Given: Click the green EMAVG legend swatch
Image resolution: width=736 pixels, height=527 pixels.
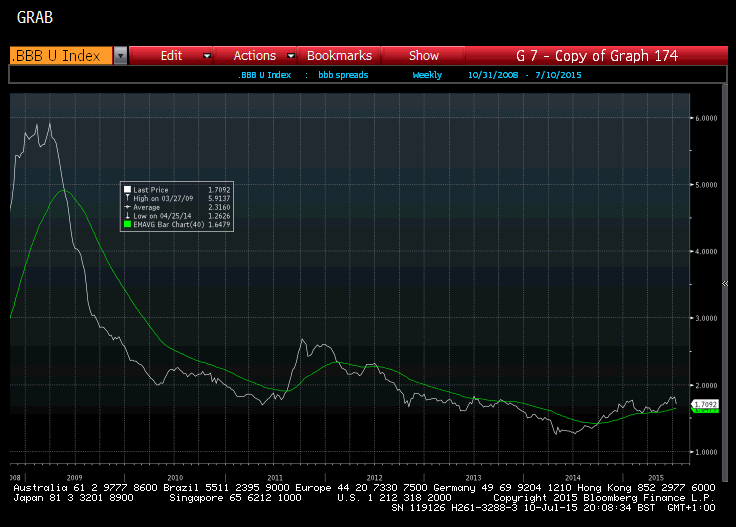Looking at the screenshot, I should point(127,225).
